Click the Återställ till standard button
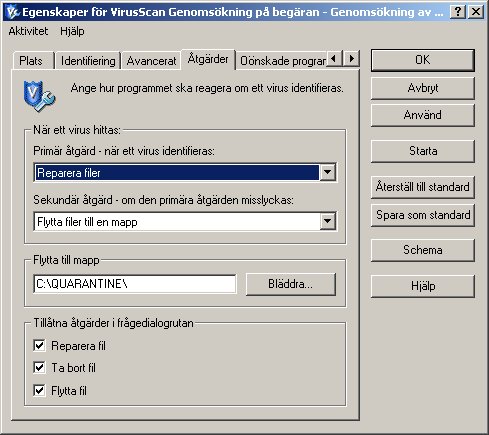The height and width of the screenshot is (435, 489). click(x=423, y=187)
